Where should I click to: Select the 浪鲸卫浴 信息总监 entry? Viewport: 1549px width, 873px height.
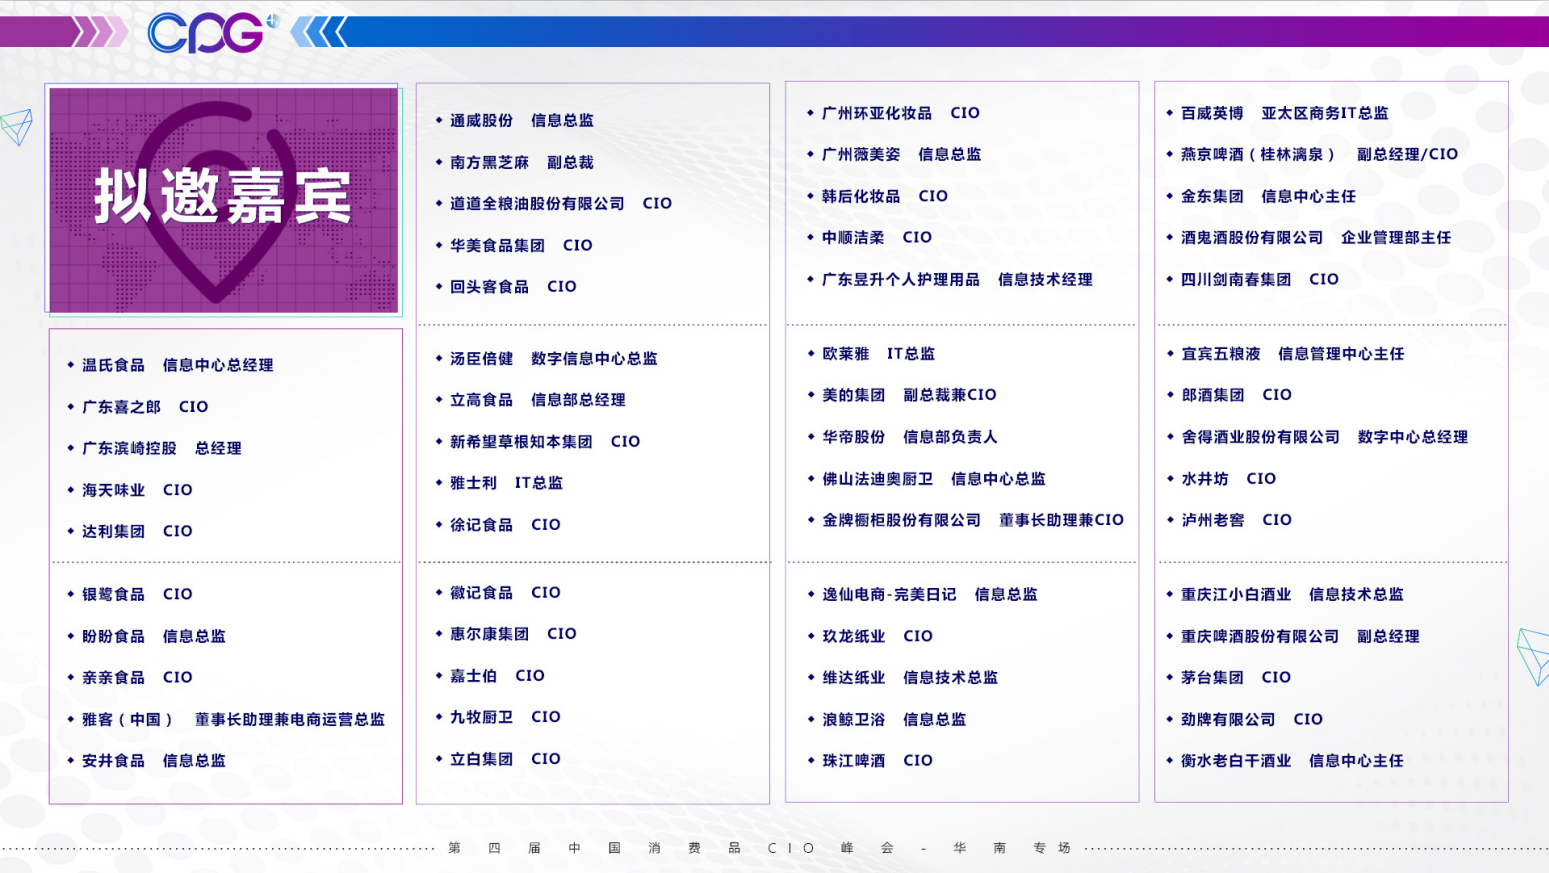pos(894,719)
